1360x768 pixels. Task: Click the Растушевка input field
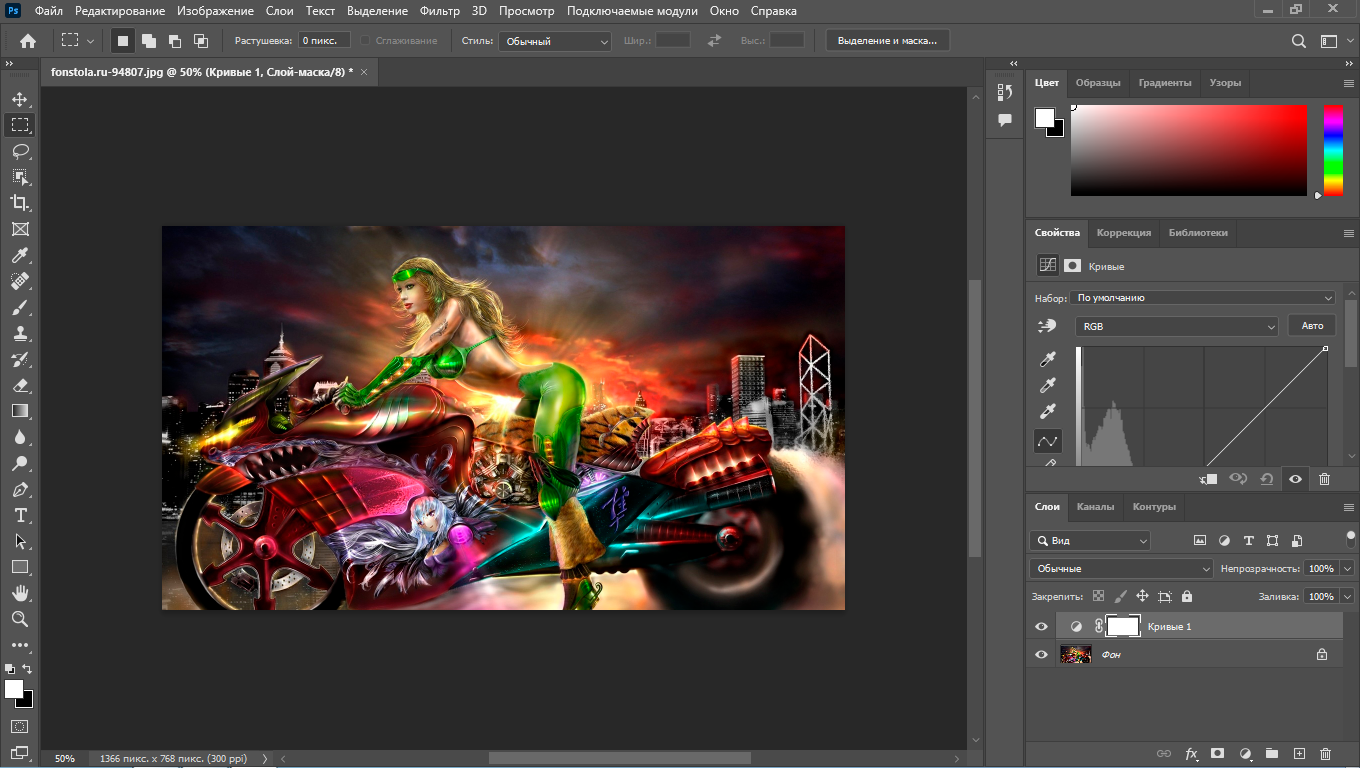pyautogui.click(x=324, y=41)
